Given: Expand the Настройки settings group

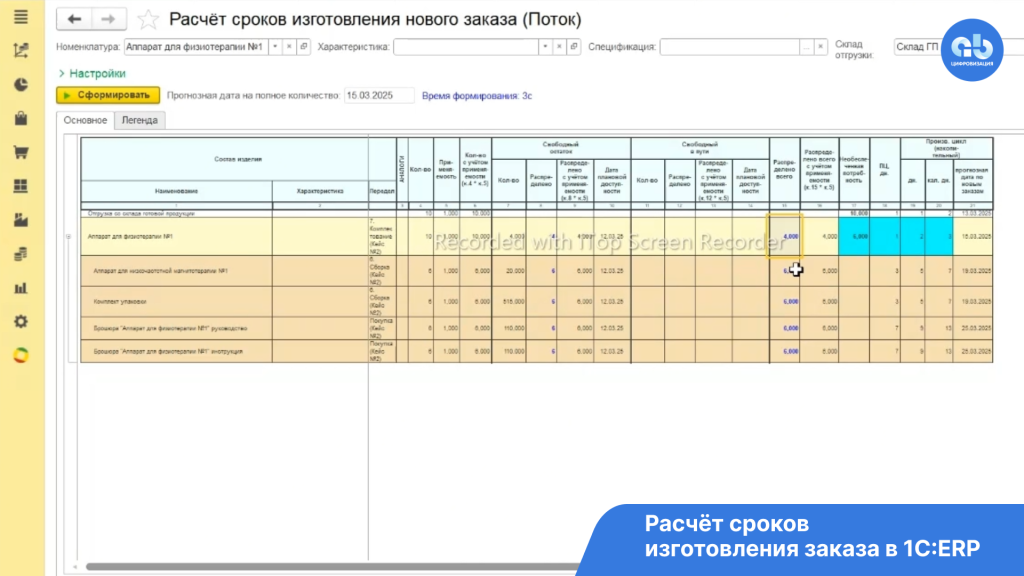Looking at the screenshot, I should tap(92, 74).
